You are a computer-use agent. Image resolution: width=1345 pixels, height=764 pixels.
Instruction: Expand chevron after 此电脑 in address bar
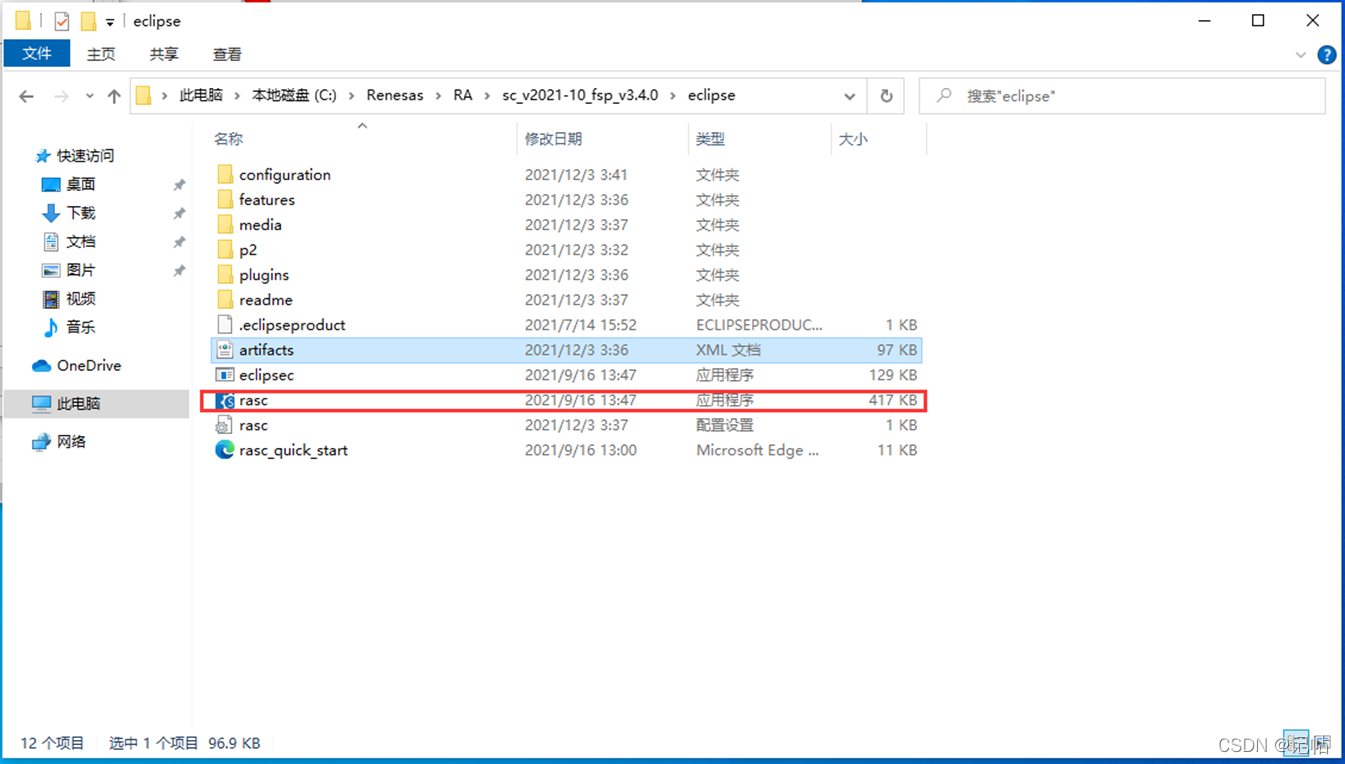(238, 96)
